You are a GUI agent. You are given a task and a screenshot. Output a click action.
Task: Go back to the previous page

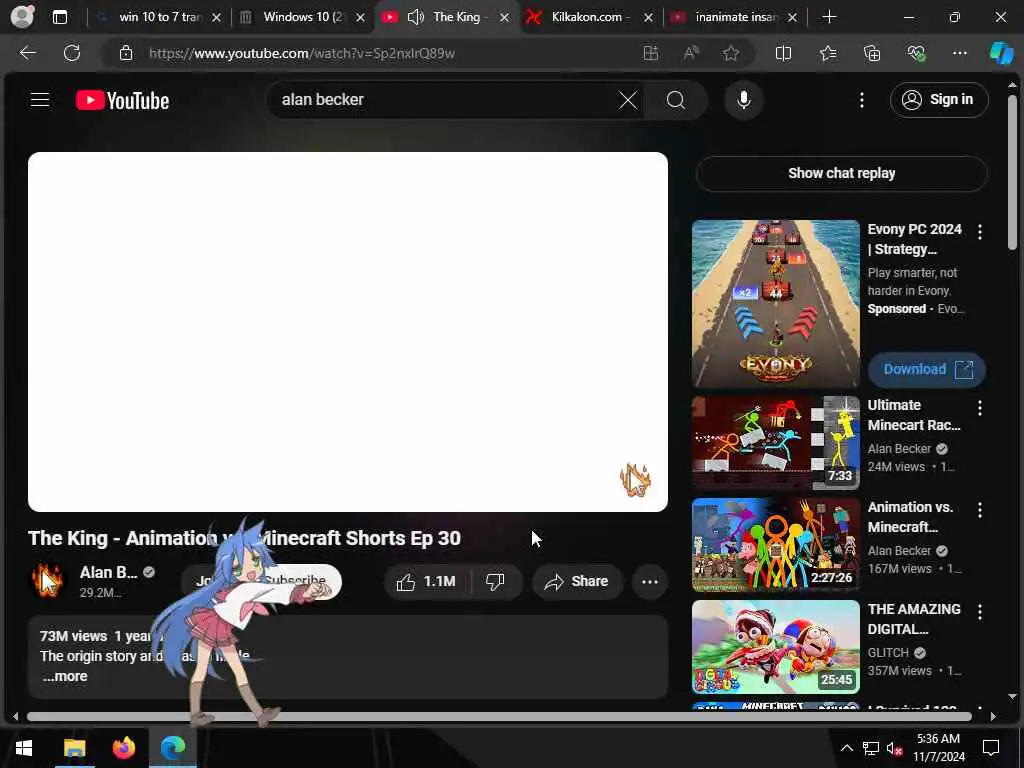[x=27, y=53]
